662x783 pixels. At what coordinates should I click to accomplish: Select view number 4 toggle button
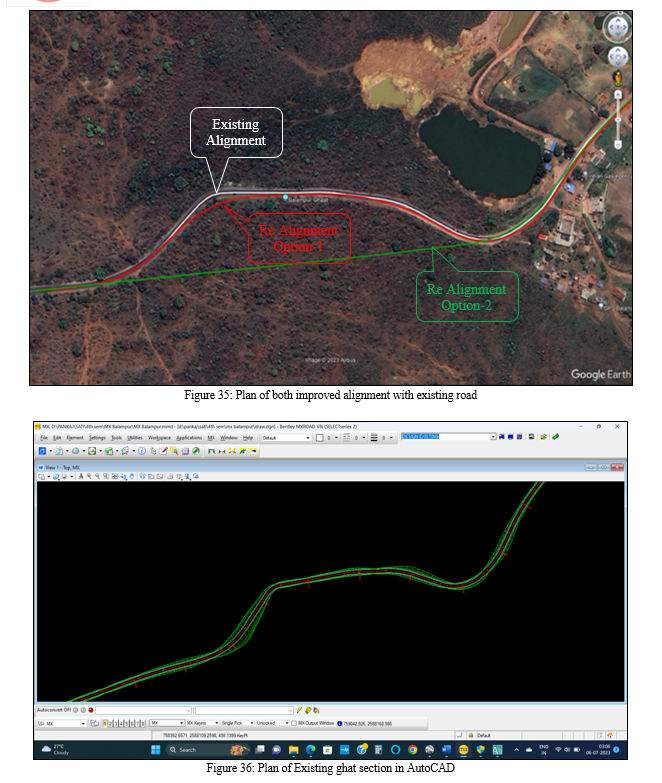[121, 724]
